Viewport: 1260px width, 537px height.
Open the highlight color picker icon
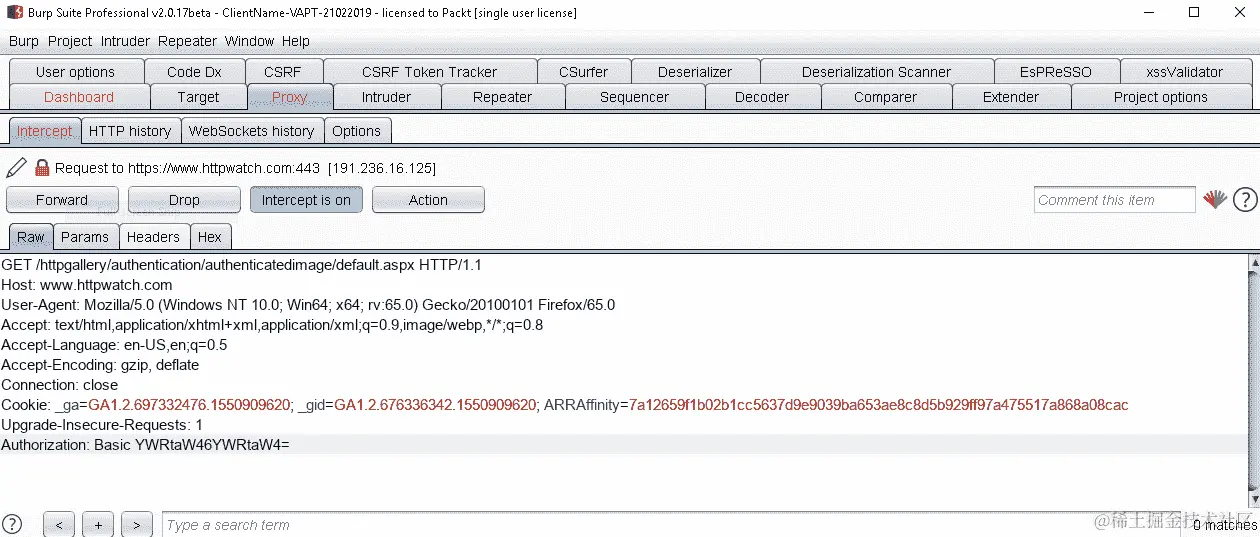1215,199
